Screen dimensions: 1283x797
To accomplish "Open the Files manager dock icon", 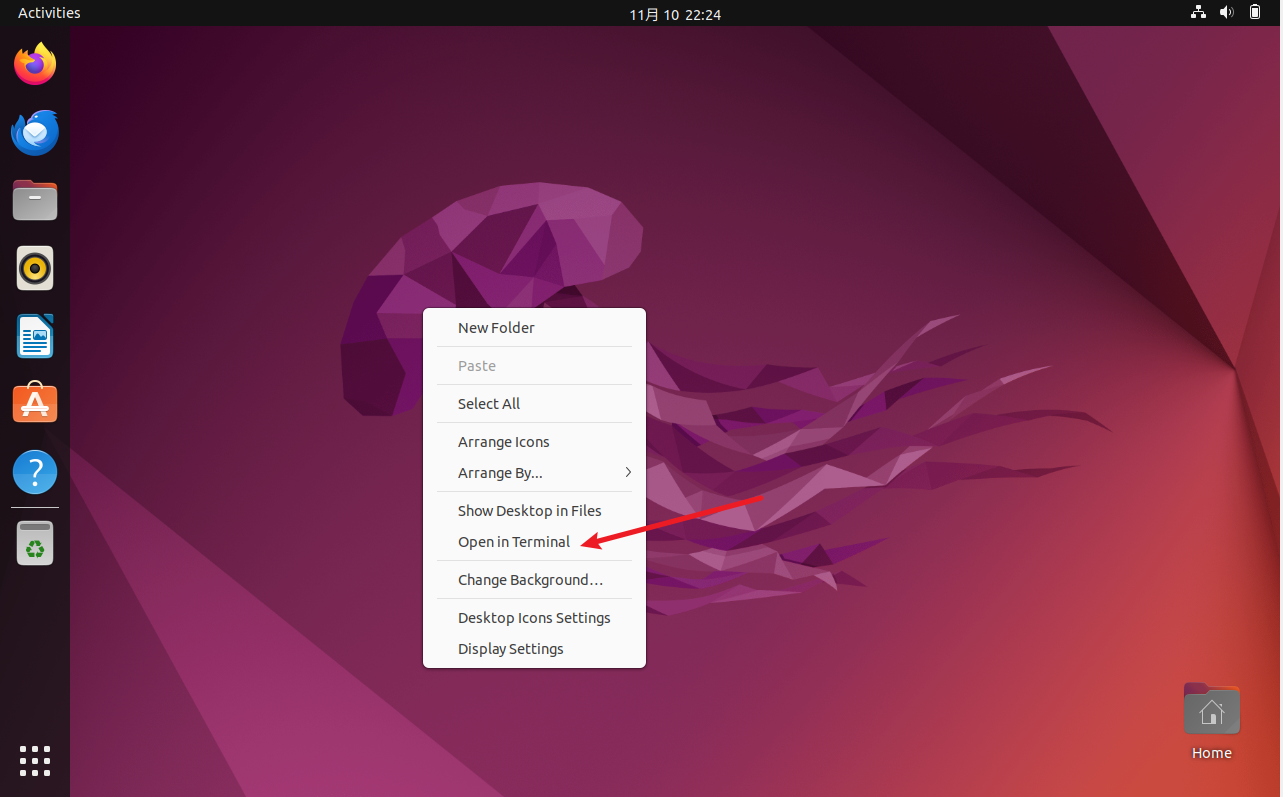I will tap(35, 200).
